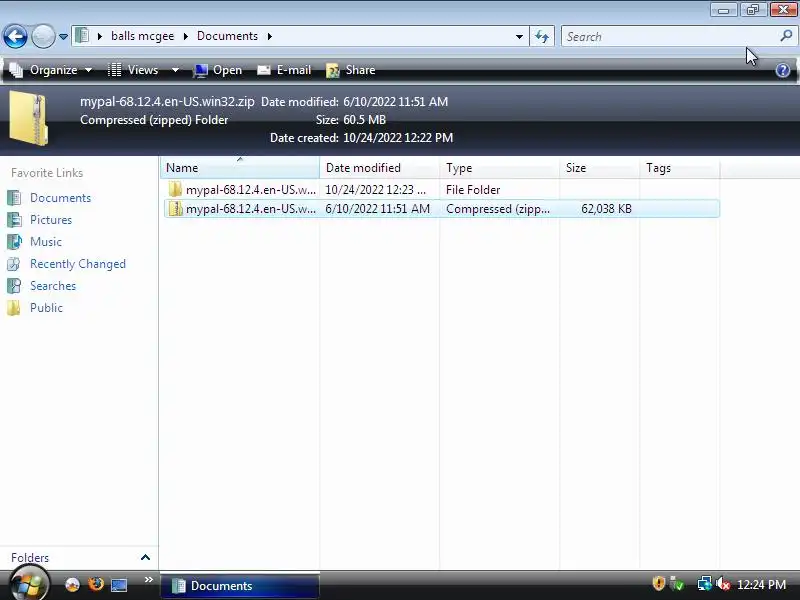Refresh the folder view
This screenshot has width=800, height=600.
click(x=542, y=37)
